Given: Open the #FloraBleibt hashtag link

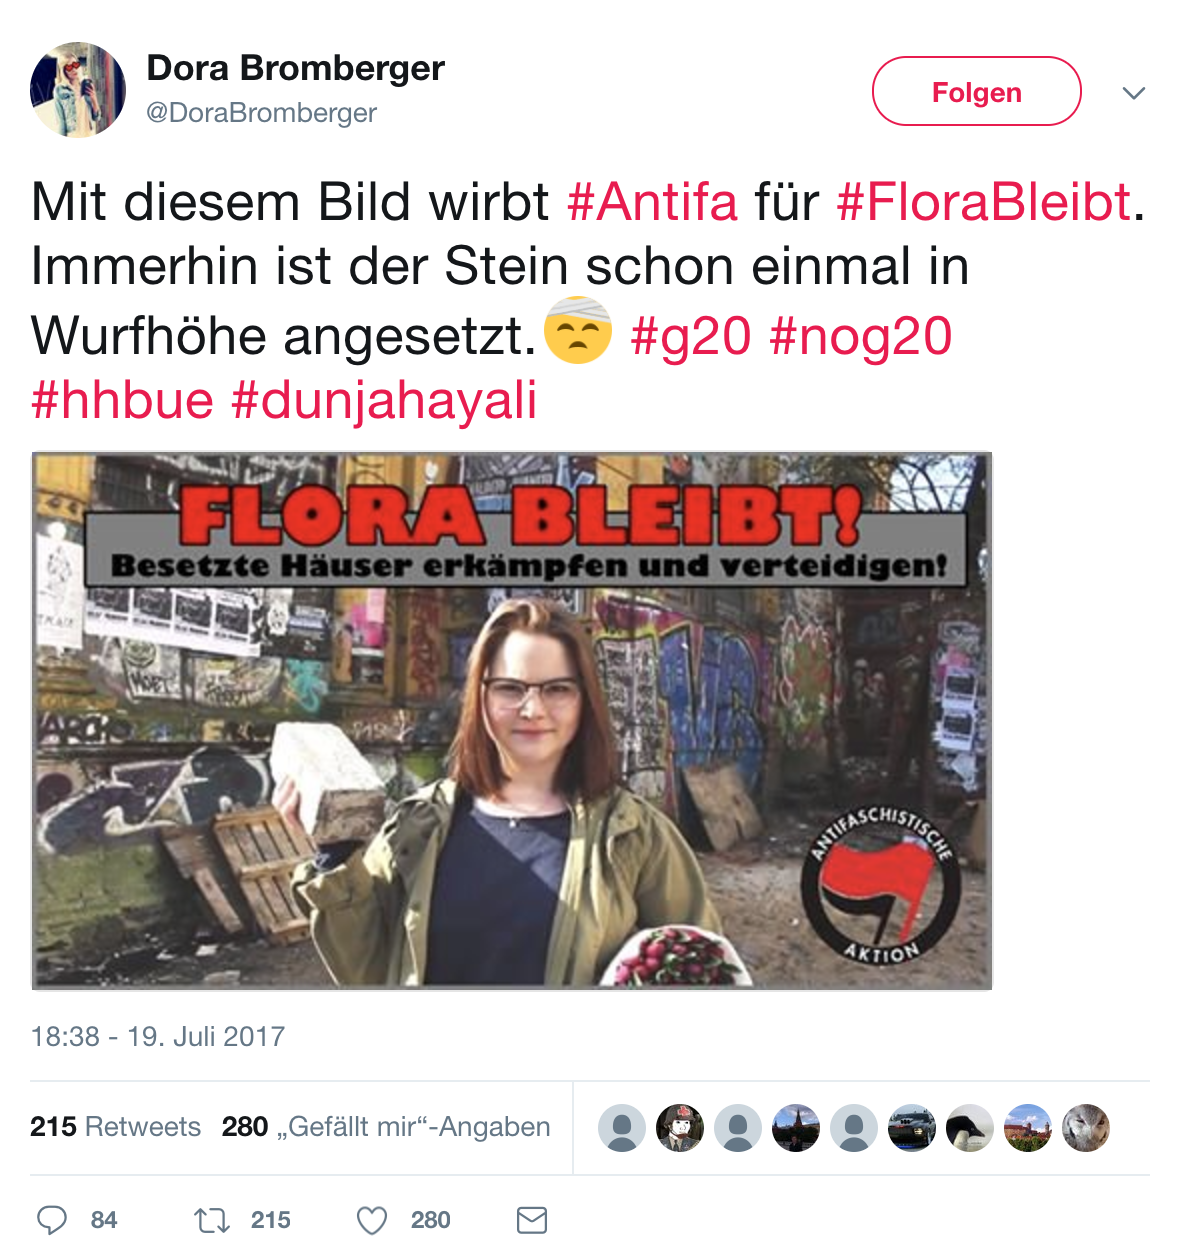Looking at the screenshot, I should pyautogui.click(x=984, y=202).
